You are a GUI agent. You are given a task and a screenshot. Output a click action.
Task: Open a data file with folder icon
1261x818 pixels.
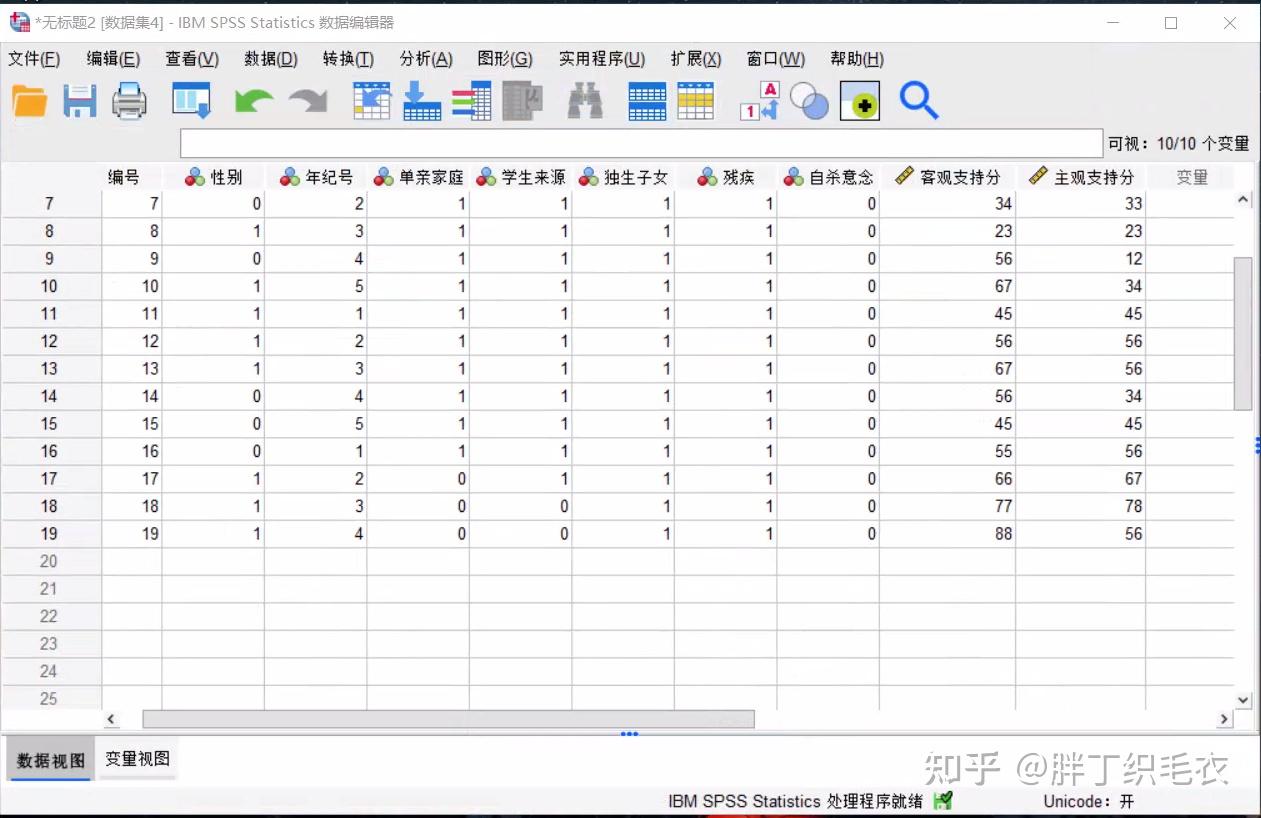click(30, 101)
